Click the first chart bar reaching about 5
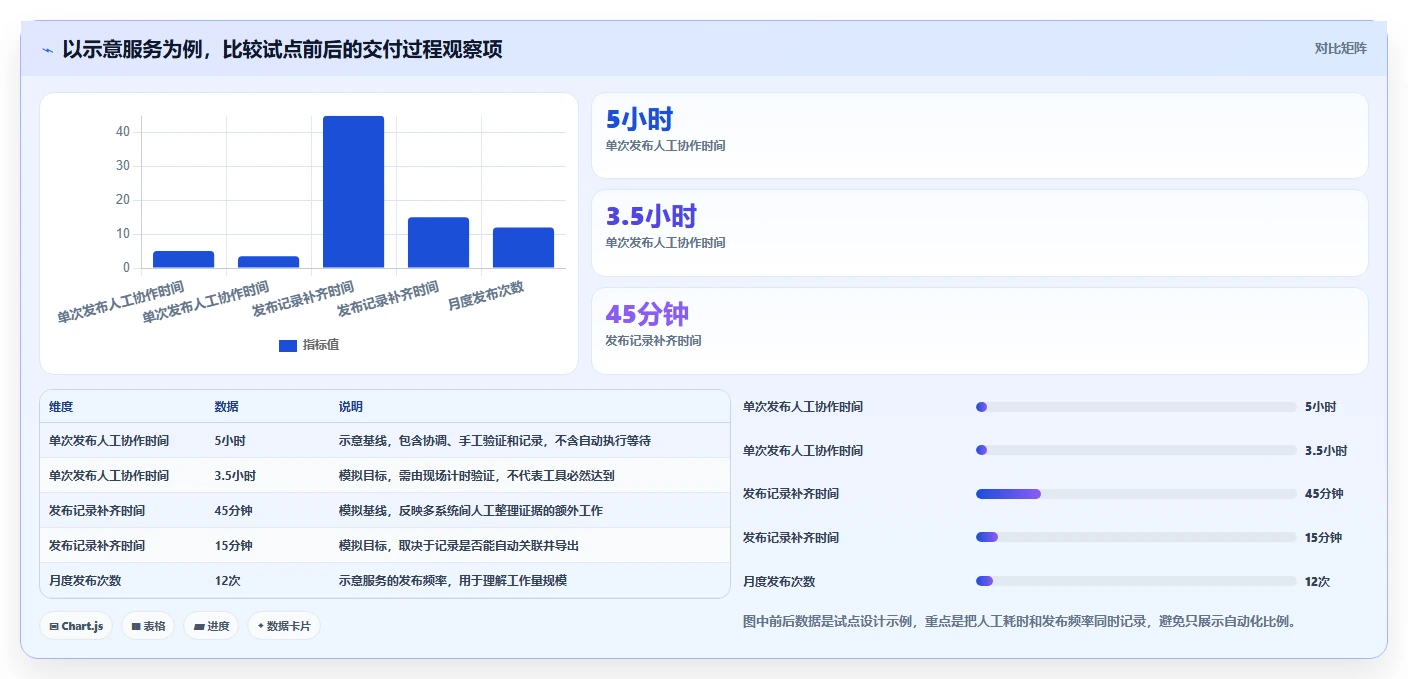 pos(183,260)
